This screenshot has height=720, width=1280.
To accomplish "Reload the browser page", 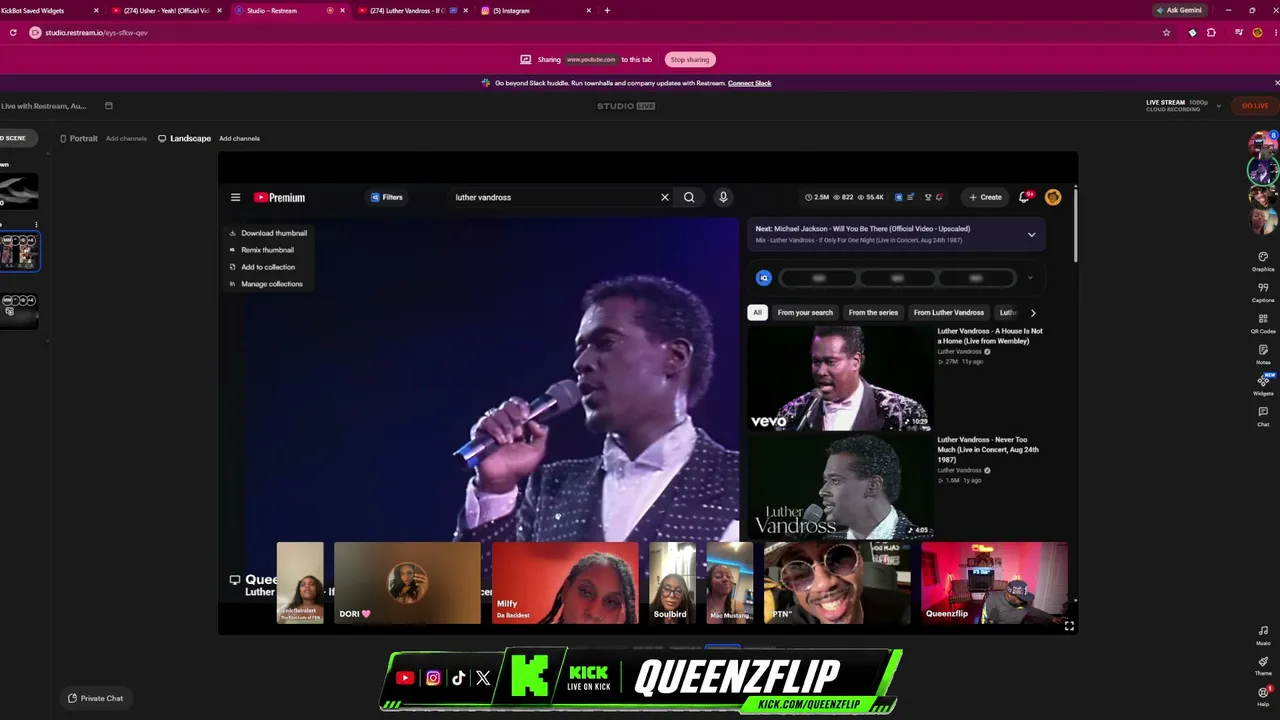I will point(13,32).
